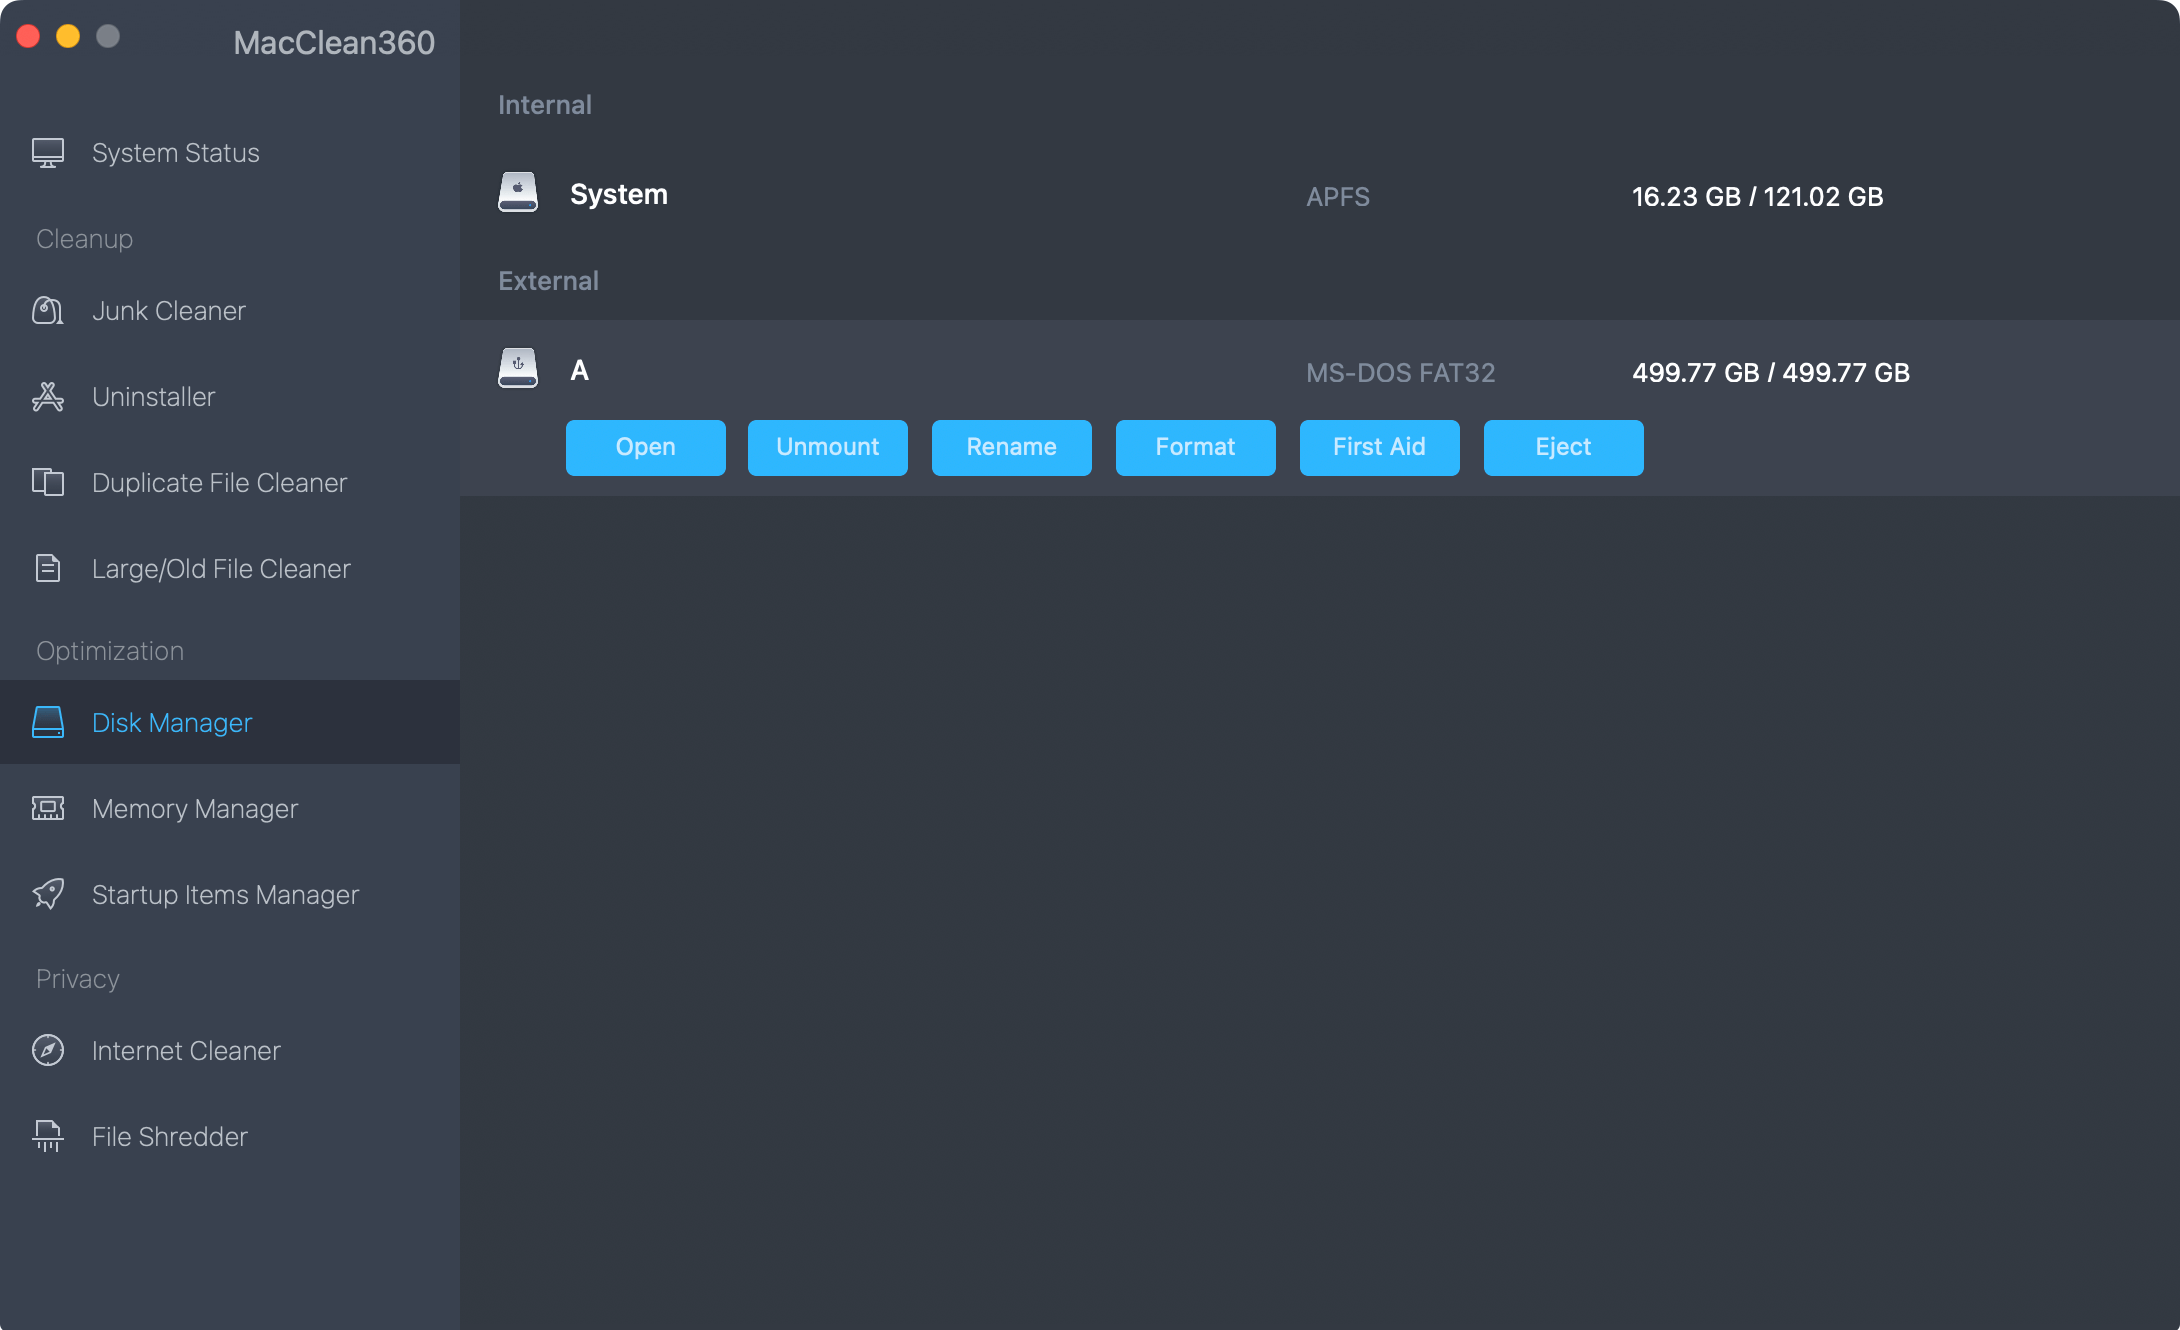
Task: Click the Memory Manager chip icon
Action: pos(48,808)
